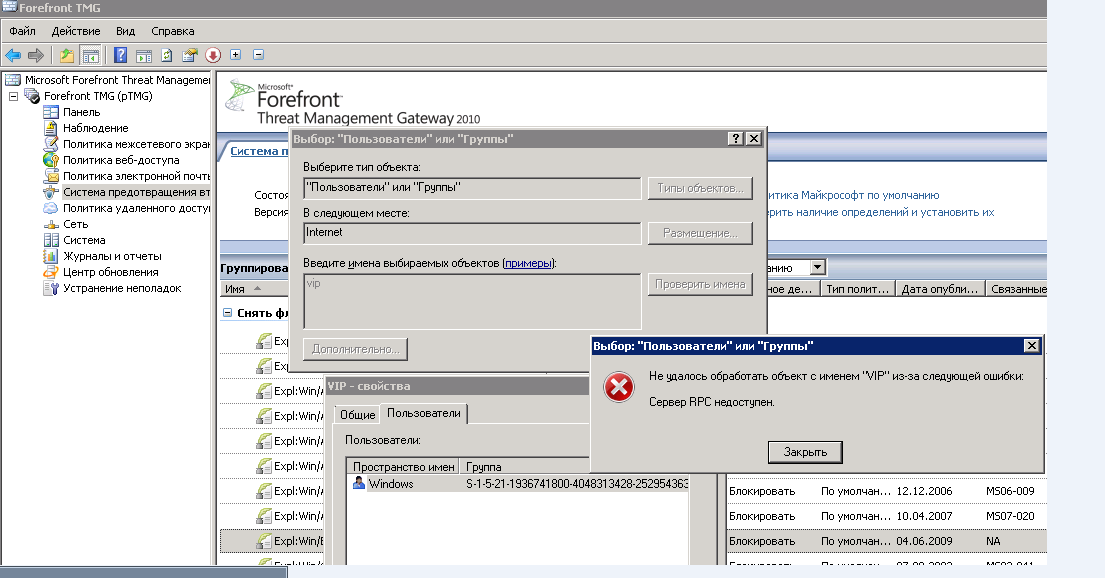Switch to Общие tab in VIP properties
The image size is (1105, 578).
[357, 414]
